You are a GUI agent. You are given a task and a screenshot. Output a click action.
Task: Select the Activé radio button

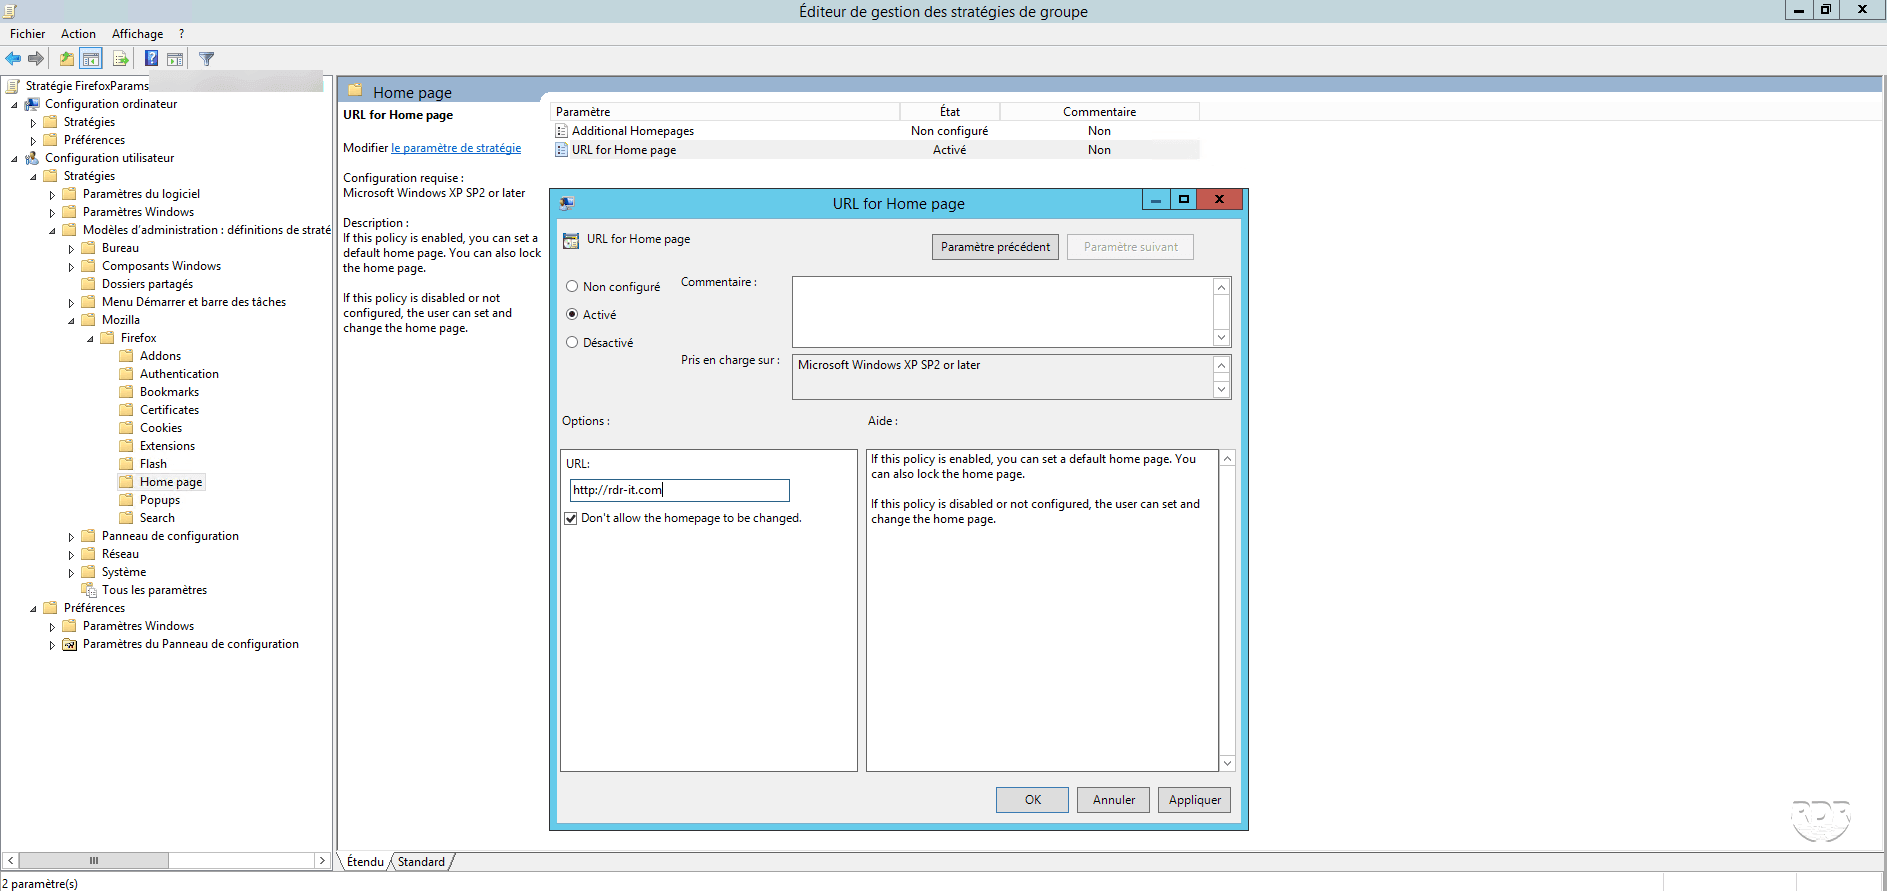pos(572,314)
